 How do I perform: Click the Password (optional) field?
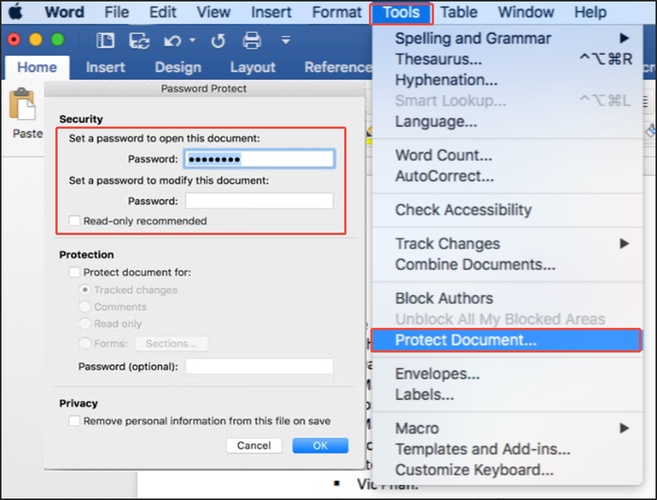tap(259, 366)
